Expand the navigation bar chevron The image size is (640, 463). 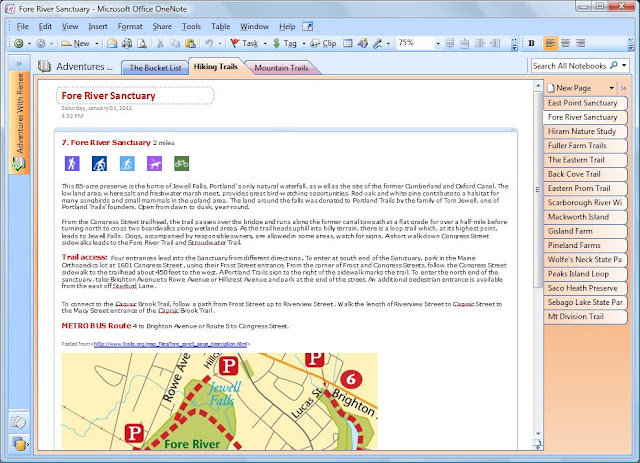[19, 64]
